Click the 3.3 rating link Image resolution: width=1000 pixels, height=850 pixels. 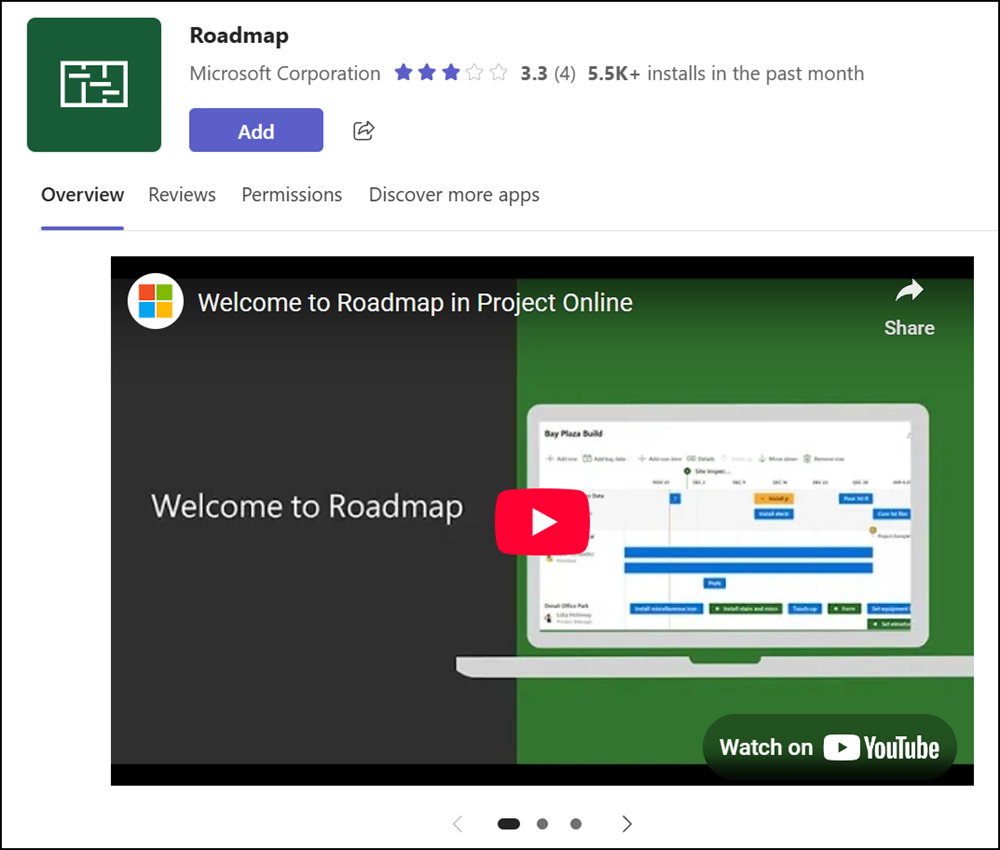click(x=533, y=73)
